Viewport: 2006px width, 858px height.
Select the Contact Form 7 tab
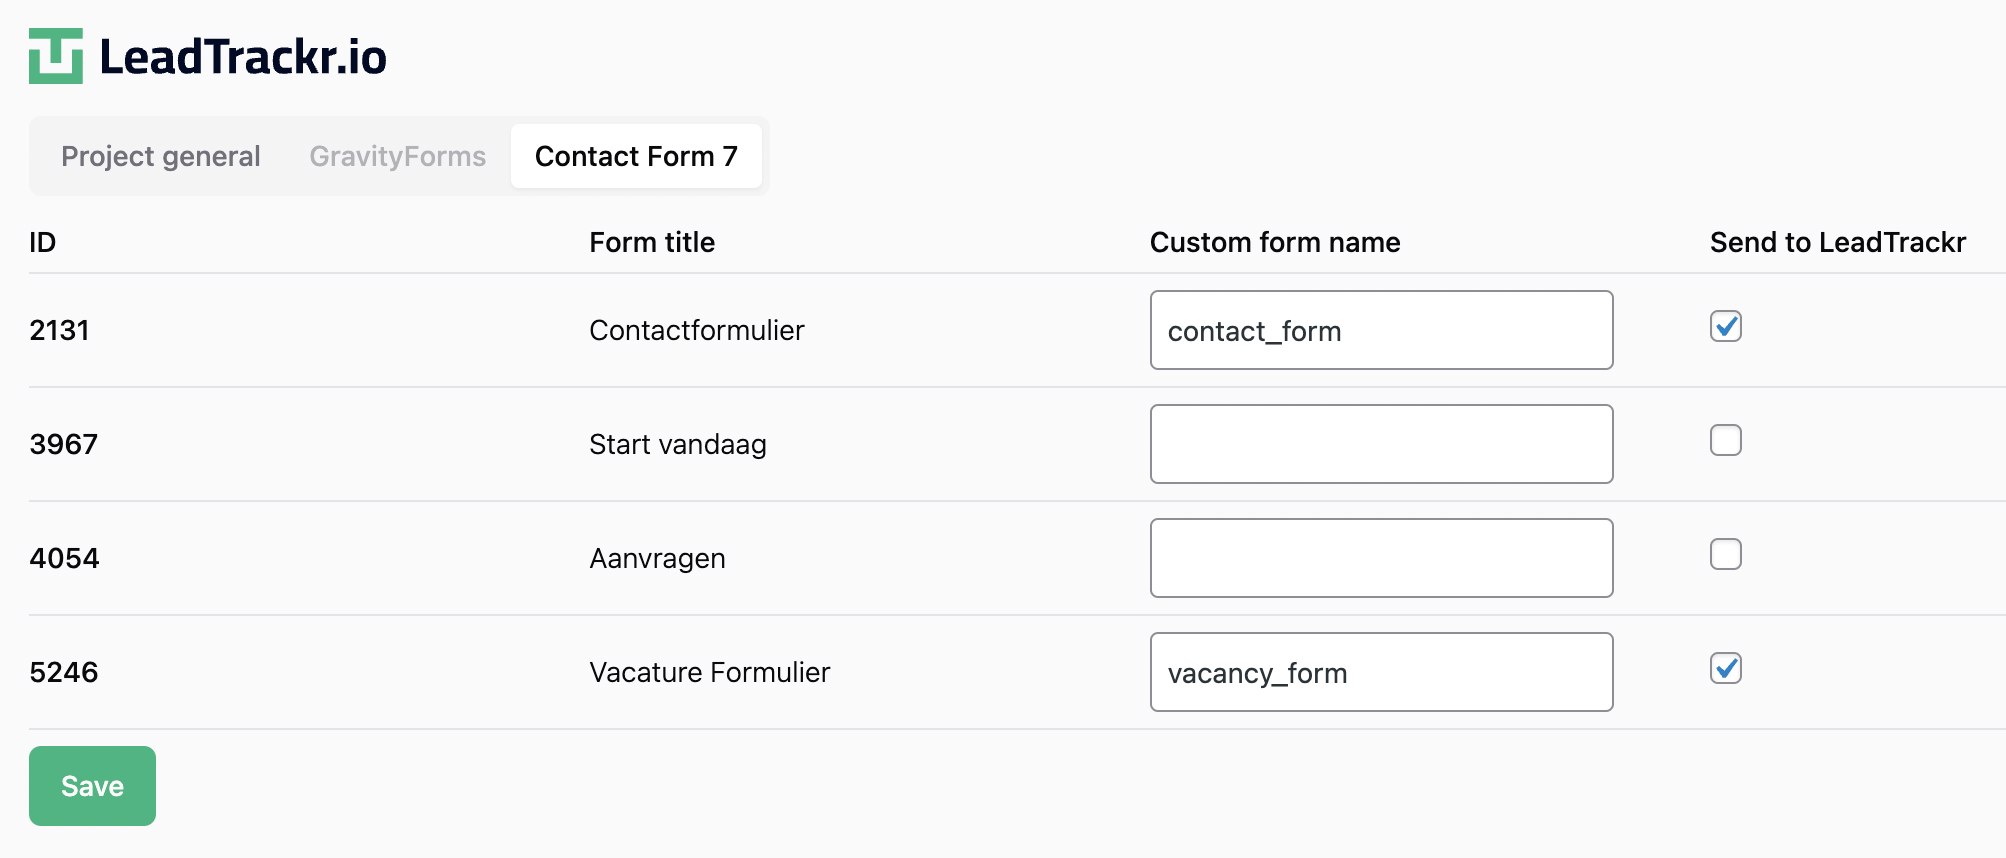[x=636, y=156]
